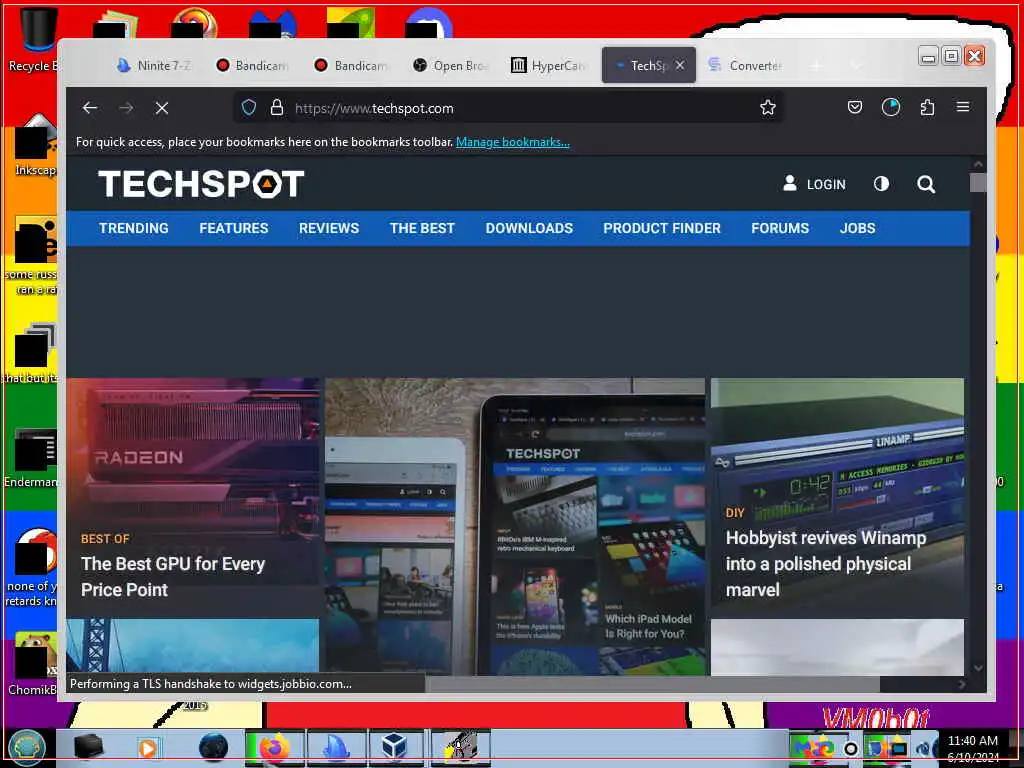
Task: Click the Manage bookmarks link
Action: [x=513, y=142]
